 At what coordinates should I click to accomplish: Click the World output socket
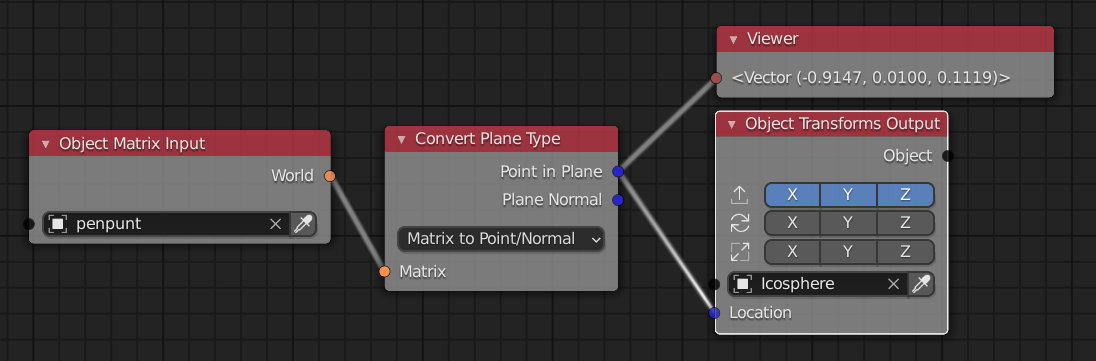tap(330, 176)
